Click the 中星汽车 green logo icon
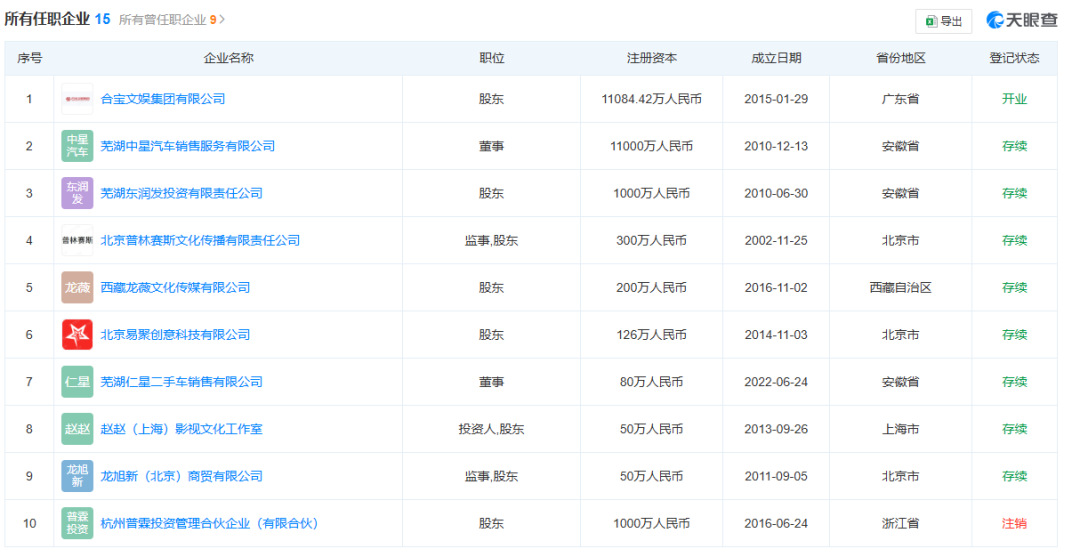This screenshot has height=557, width=1080. pos(77,146)
